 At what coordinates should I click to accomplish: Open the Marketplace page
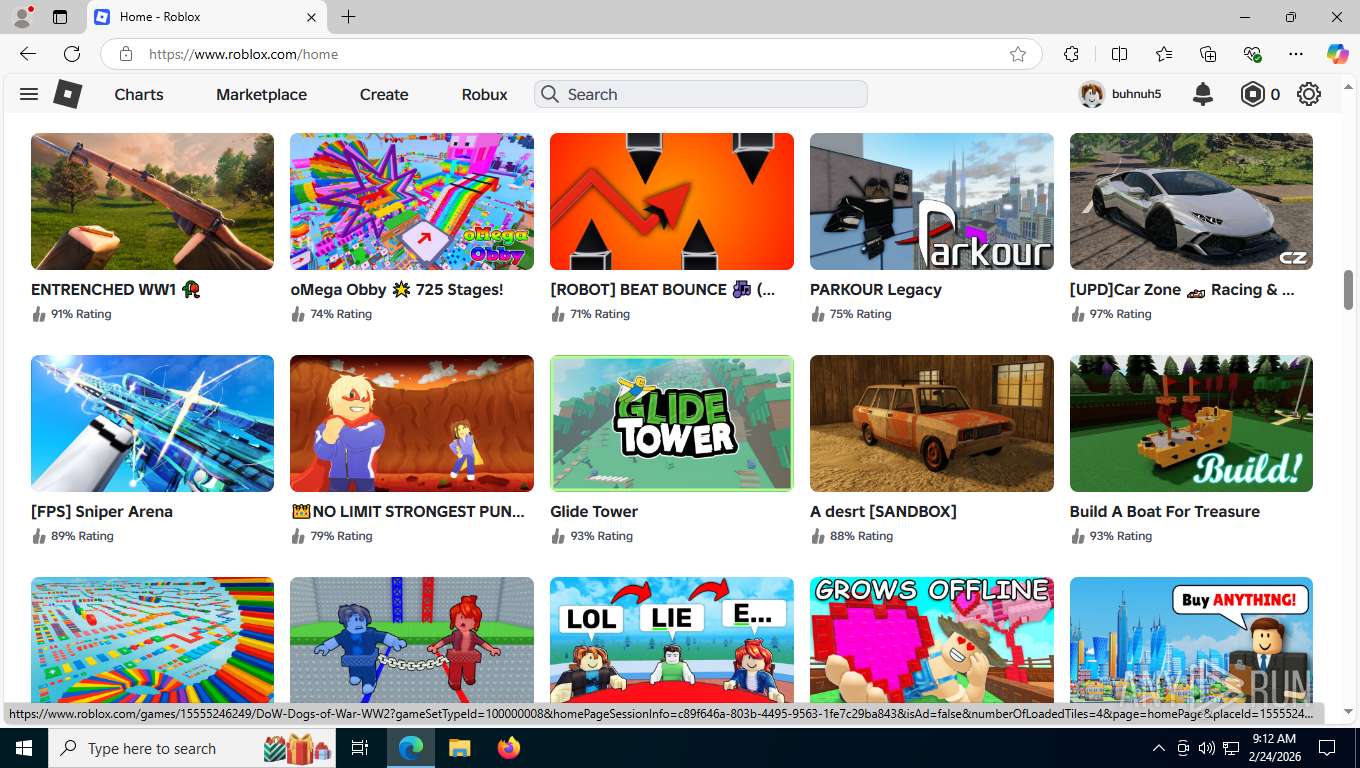tap(261, 94)
